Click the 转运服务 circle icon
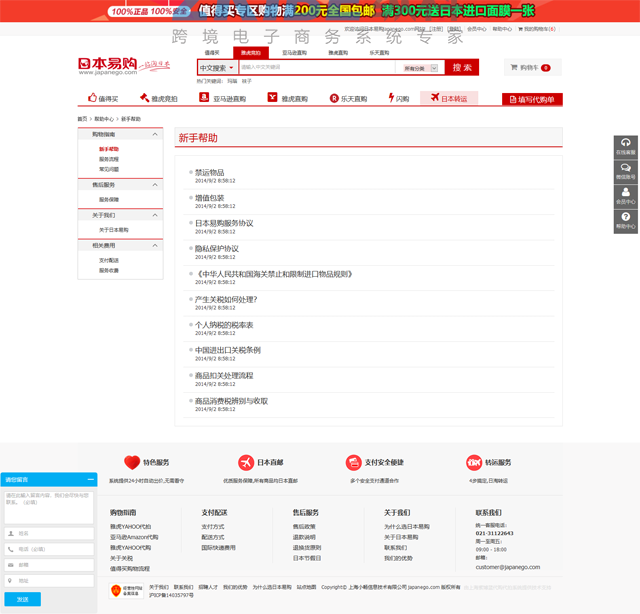The height and width of the screenshot is (614, 640). [474, 463]
